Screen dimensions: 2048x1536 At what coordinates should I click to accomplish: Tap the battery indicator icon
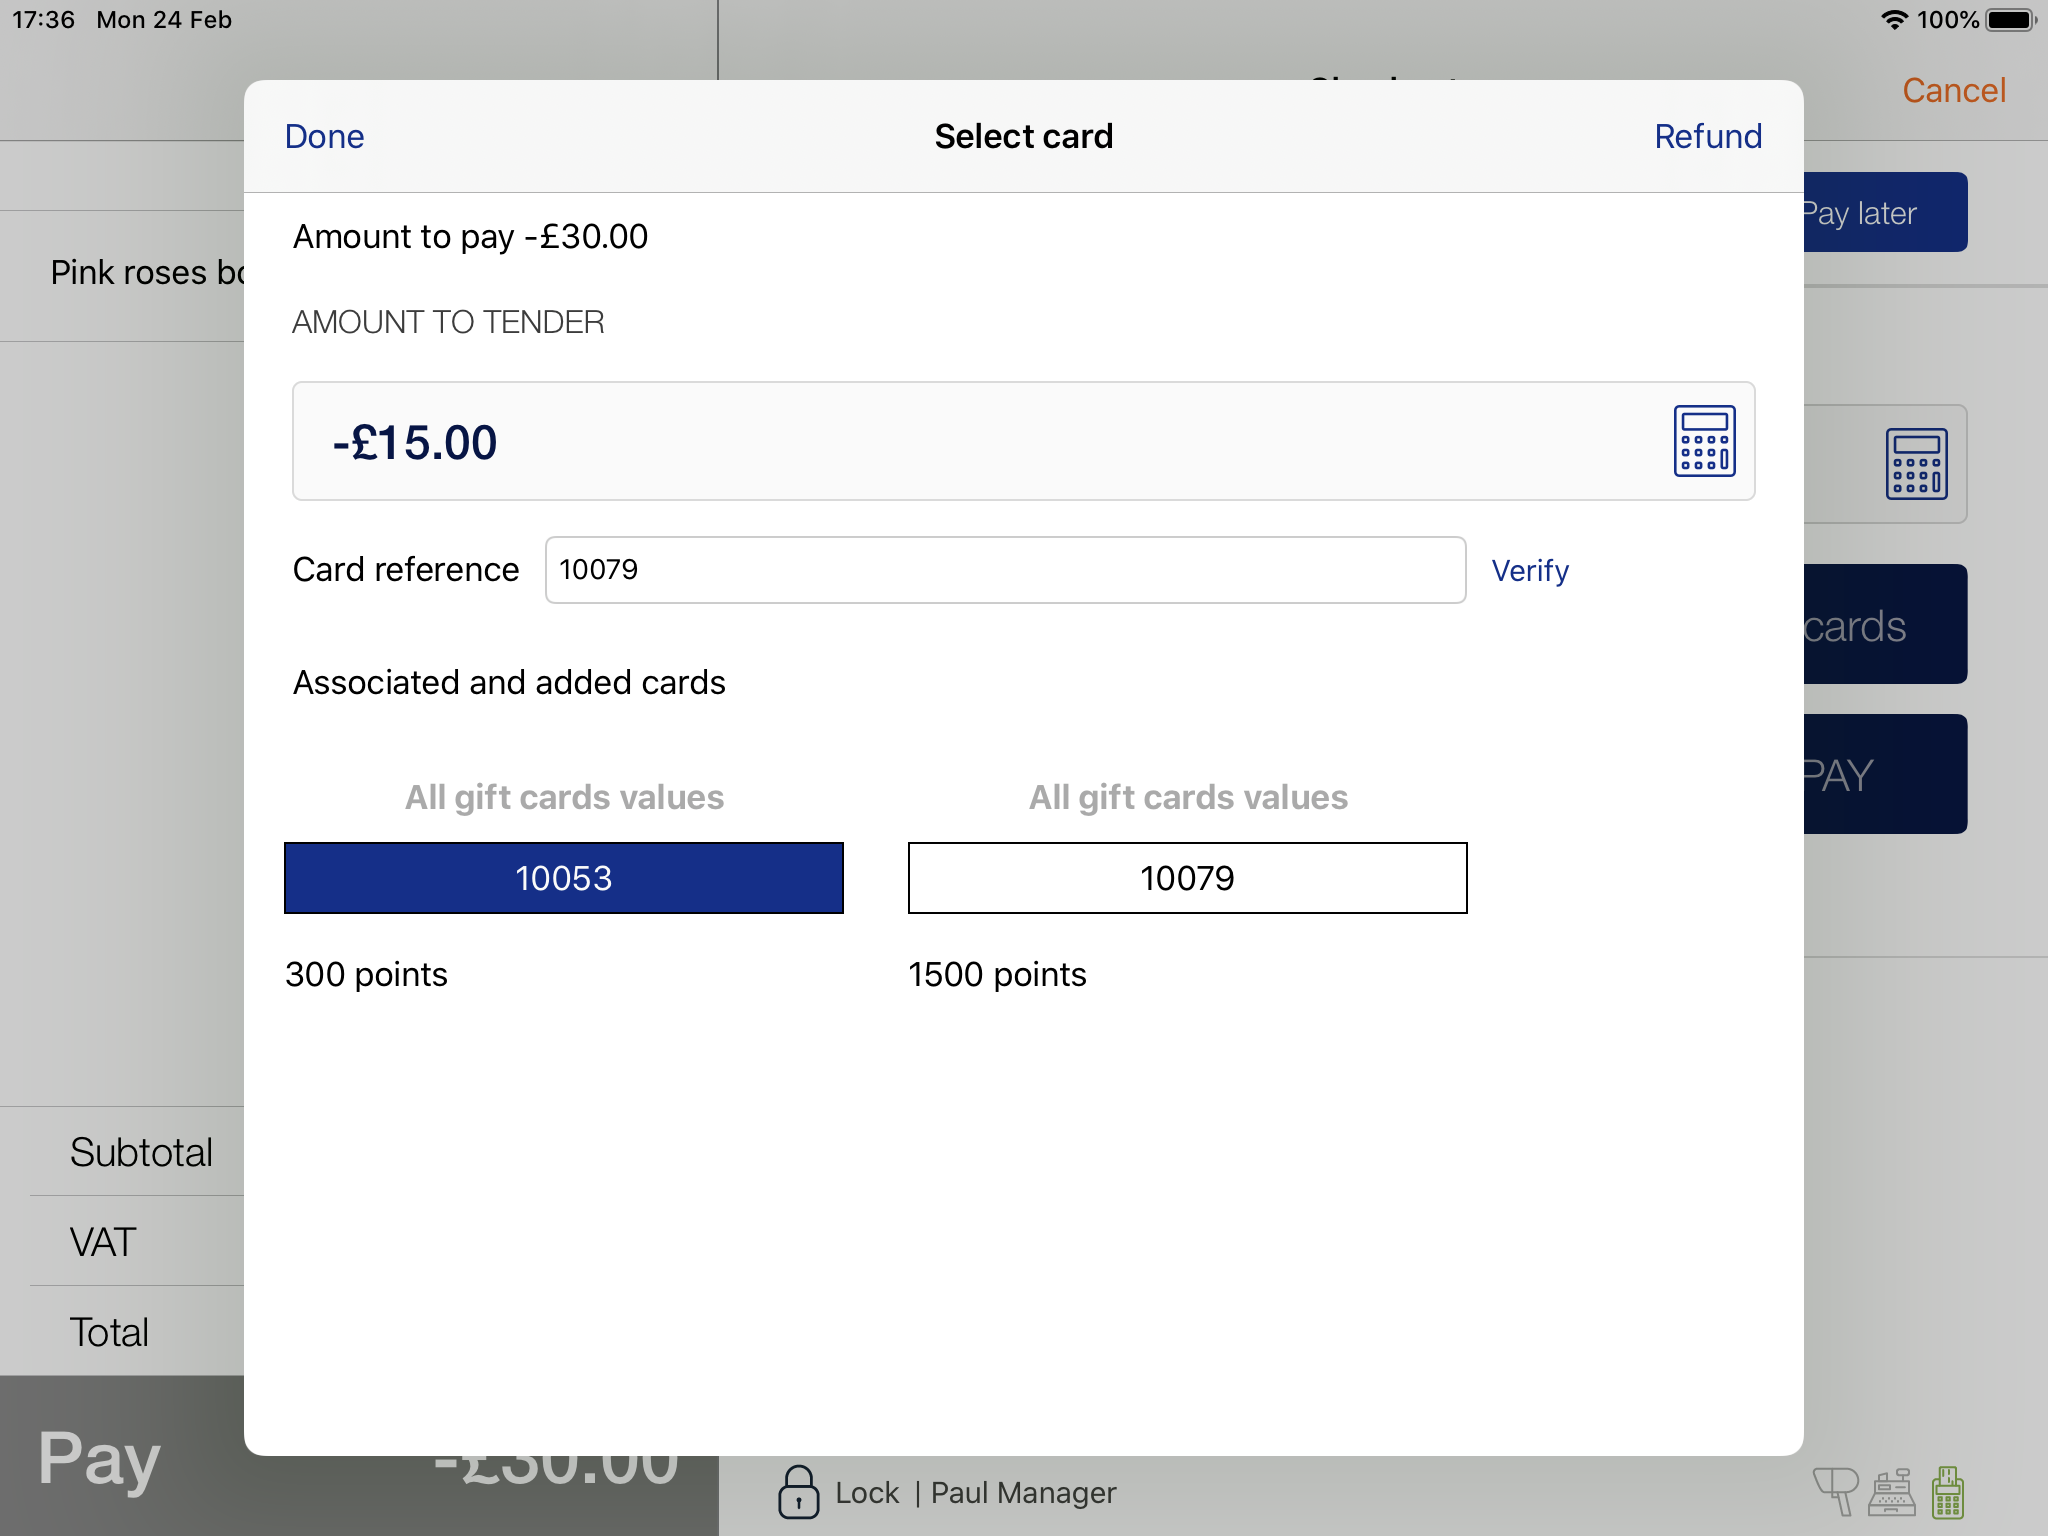coord(2010,20)
